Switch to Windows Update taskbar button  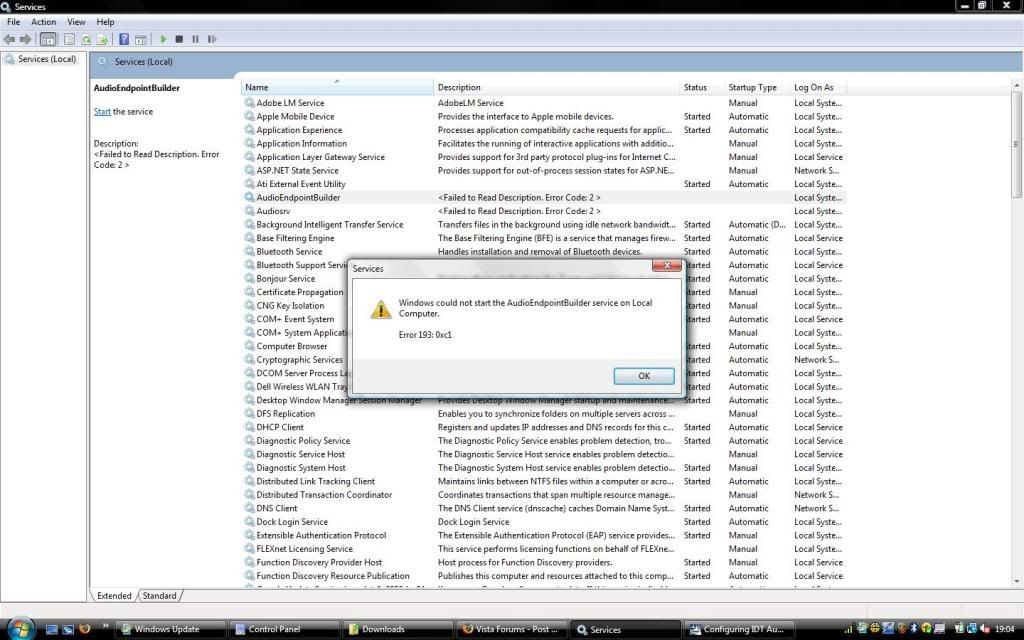coord(172,630)
